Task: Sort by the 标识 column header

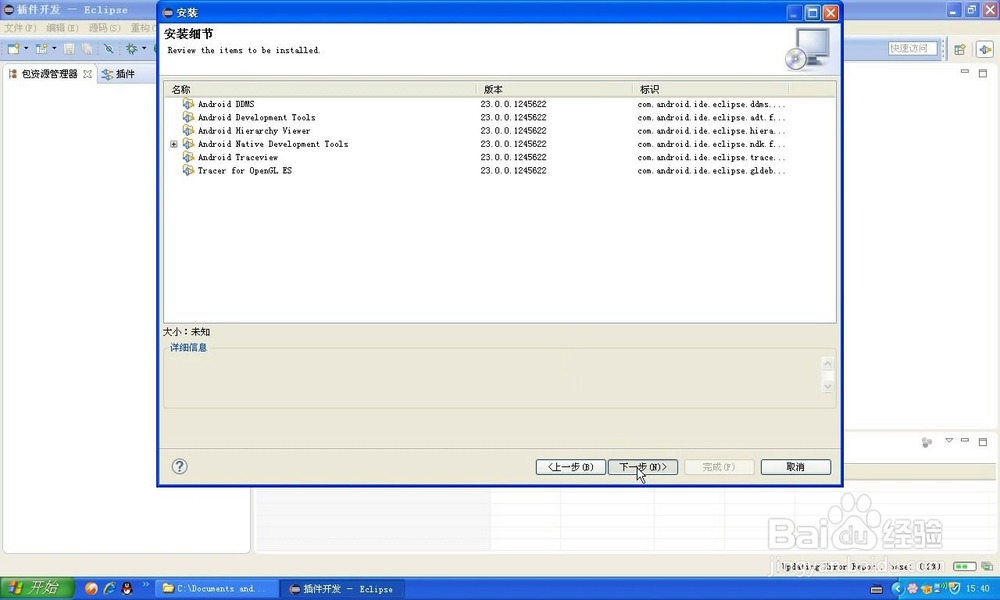Action: [x=710, y=89]
